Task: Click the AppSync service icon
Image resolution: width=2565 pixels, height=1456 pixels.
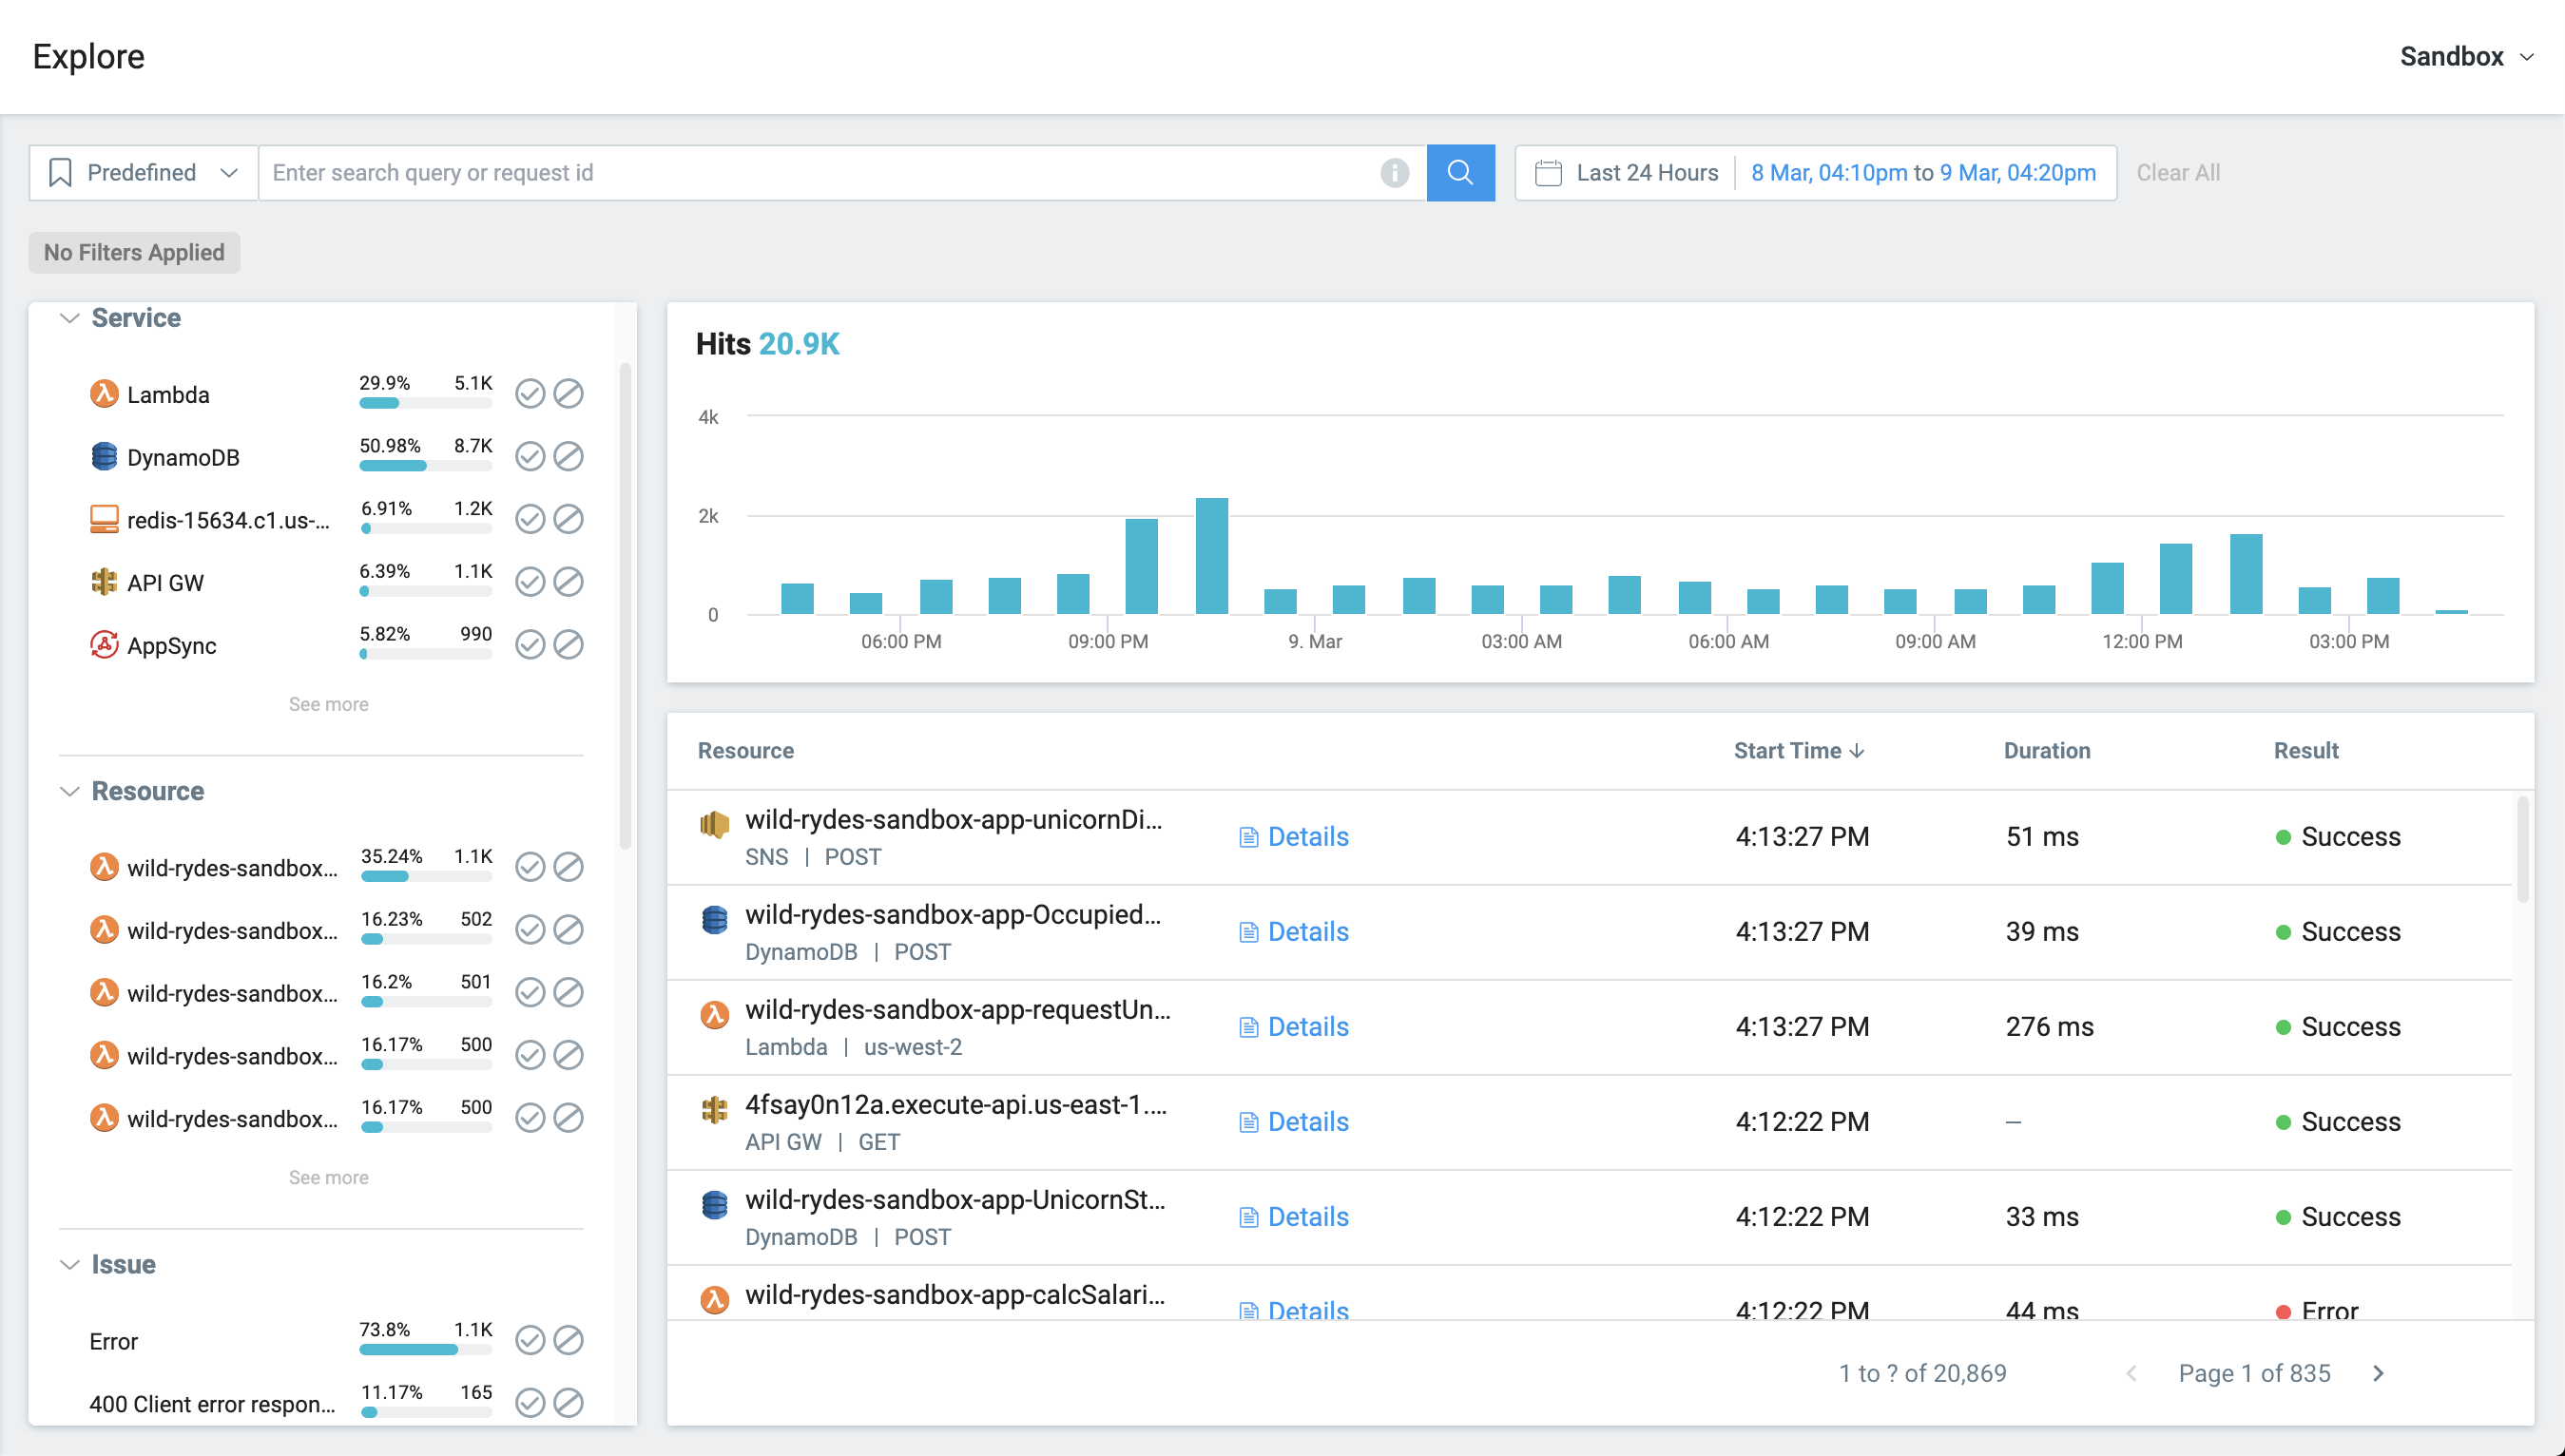Action: (104, 645)
